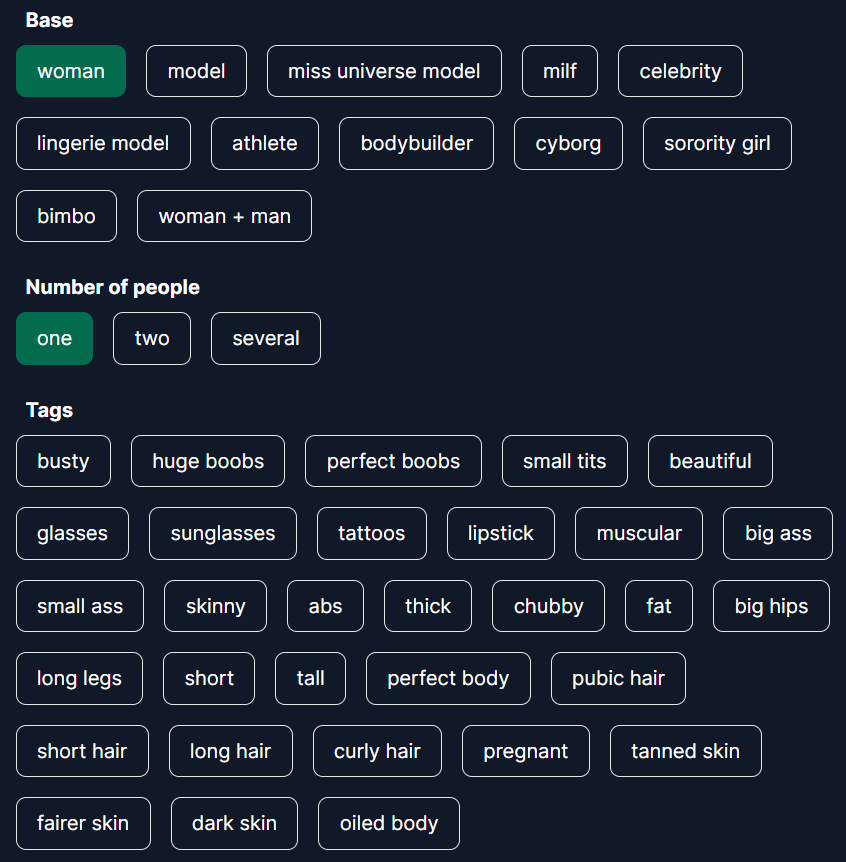Click the selected 'one' people option
This screenshot has width=846, height=862.
click(x=54, y=338)
